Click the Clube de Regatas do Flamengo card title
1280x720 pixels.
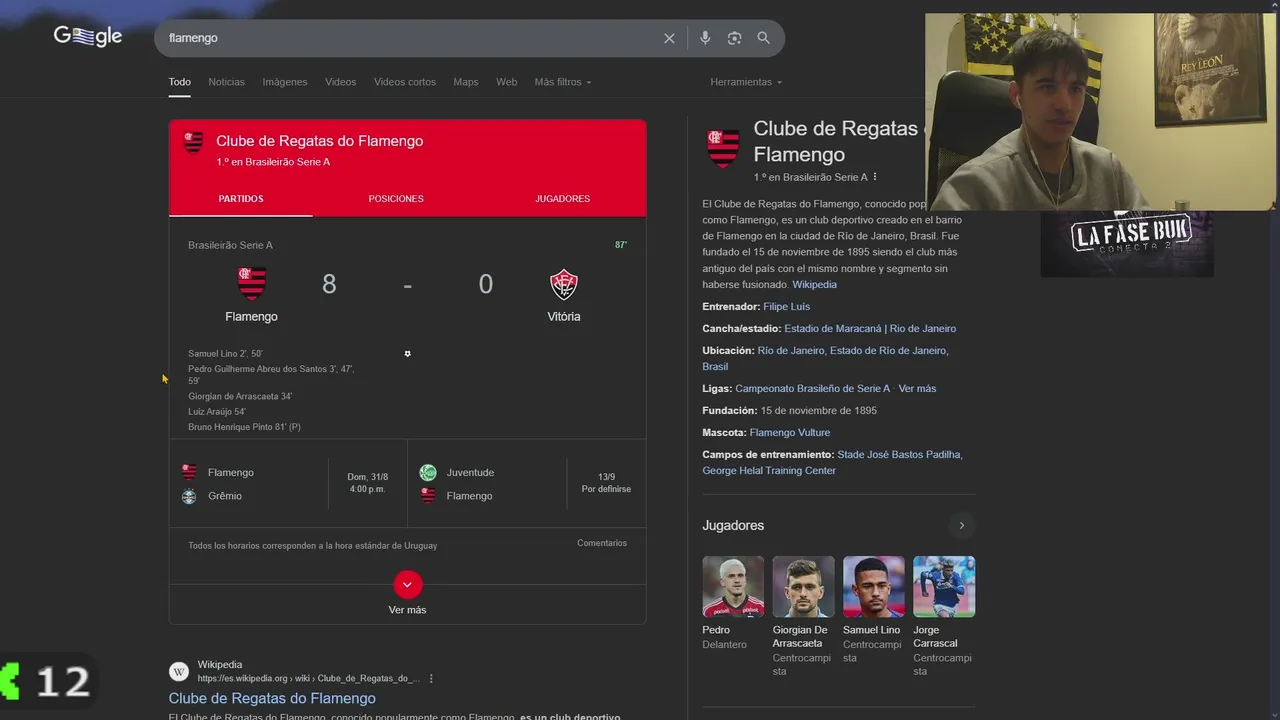(x=319, y=141)
